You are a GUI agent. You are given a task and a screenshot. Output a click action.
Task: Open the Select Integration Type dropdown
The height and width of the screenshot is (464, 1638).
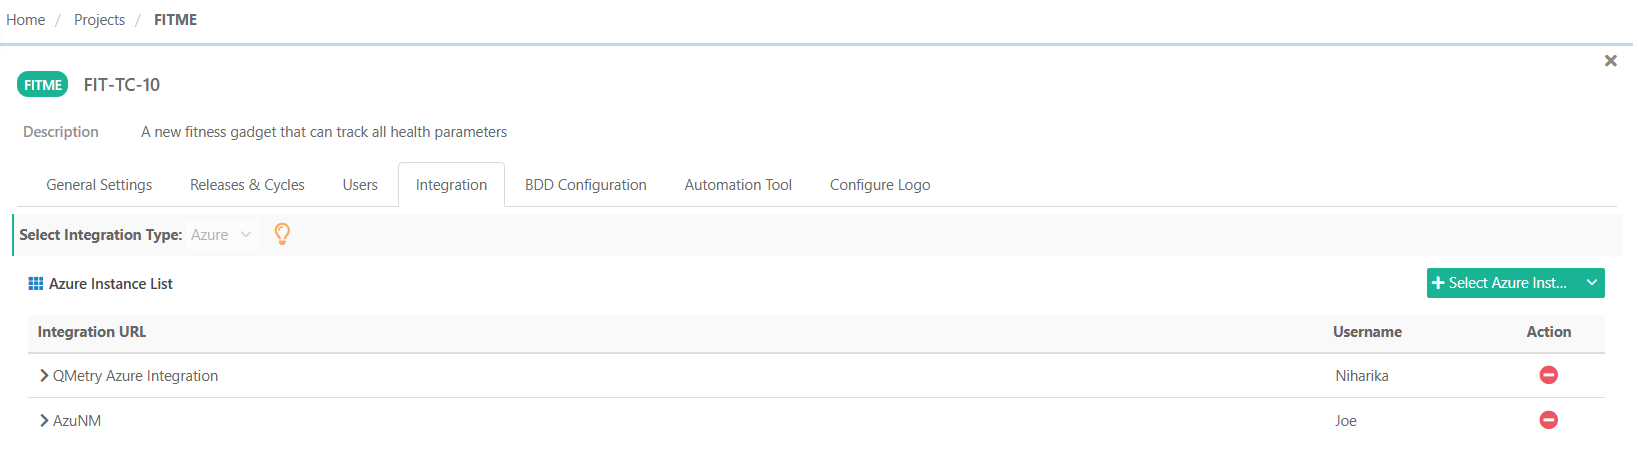[x=222, y=235]
